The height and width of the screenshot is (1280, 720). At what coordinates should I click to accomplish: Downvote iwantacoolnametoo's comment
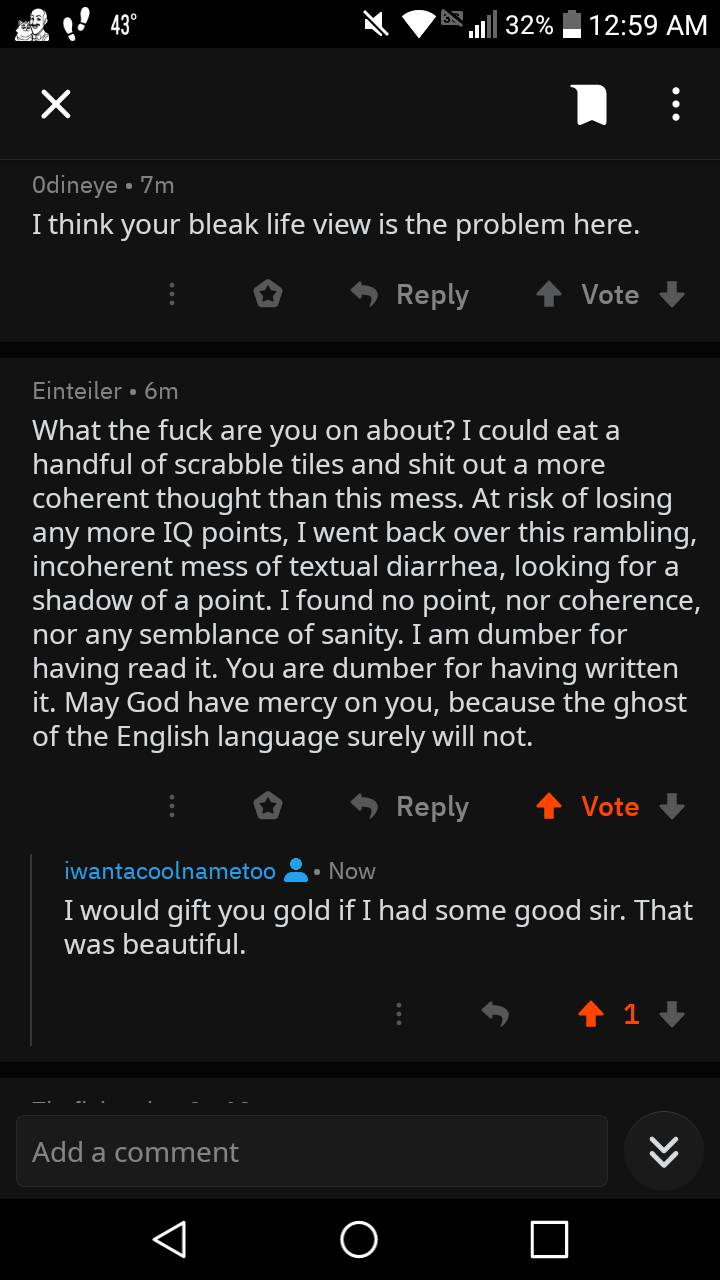pos(672,1014)
